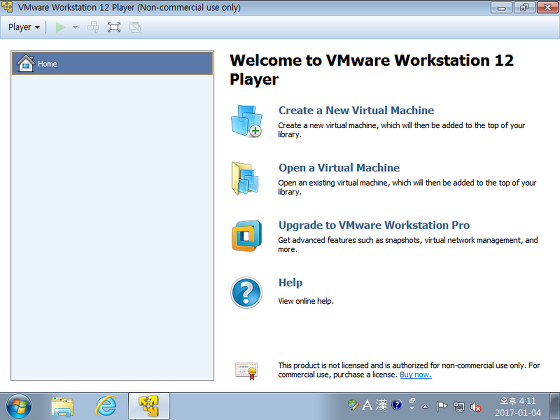Click the Open a Virtual Machine folder icon
This screenshot has height=420, width=560.
[x=245, y=178]
